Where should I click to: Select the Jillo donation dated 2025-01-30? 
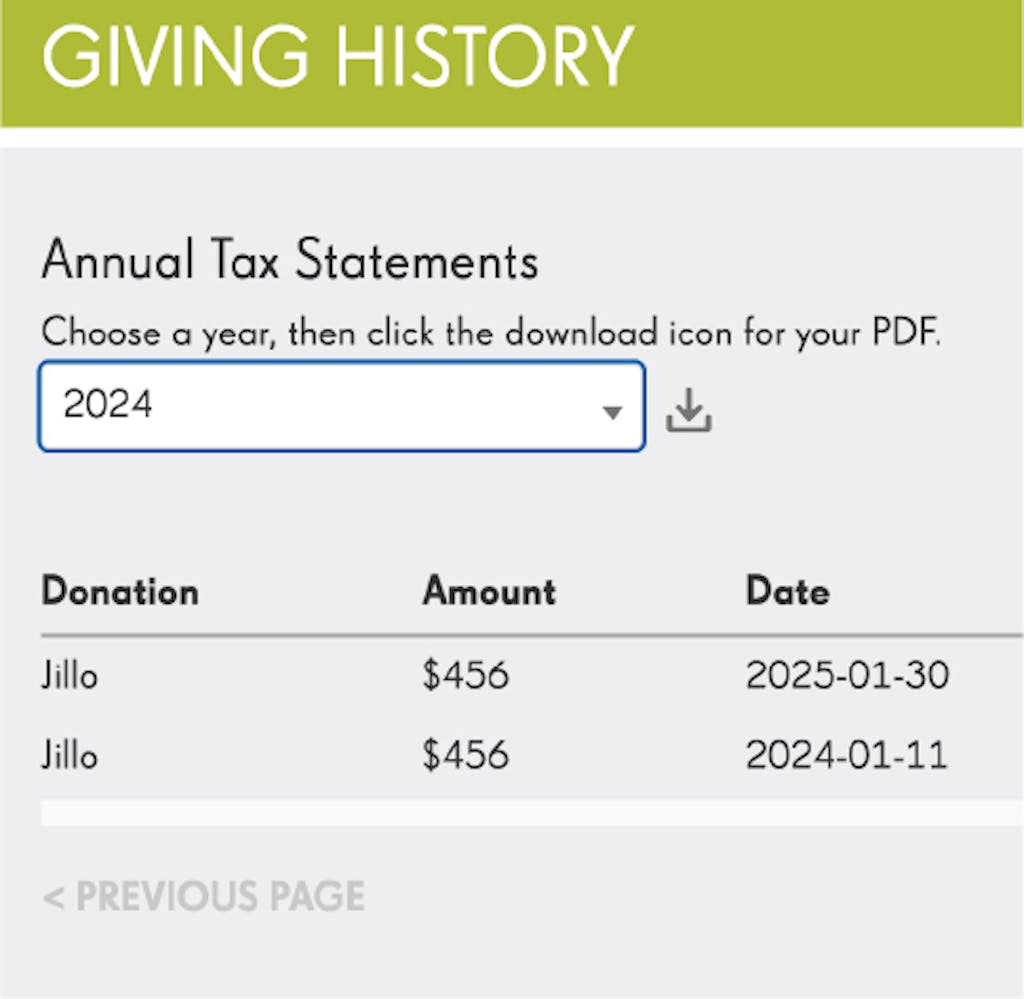tap(70, 676)
